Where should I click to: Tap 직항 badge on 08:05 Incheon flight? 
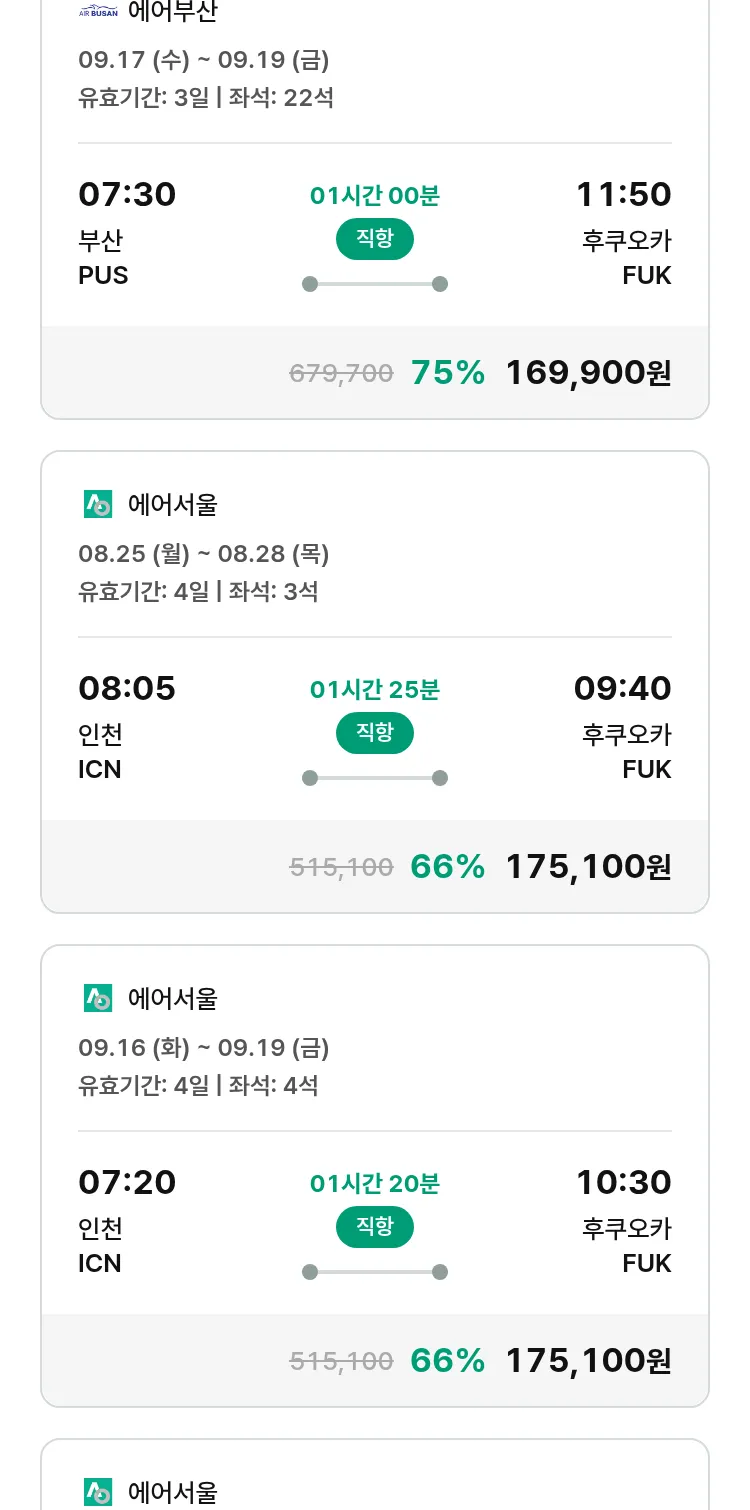(x=375, y=733)
